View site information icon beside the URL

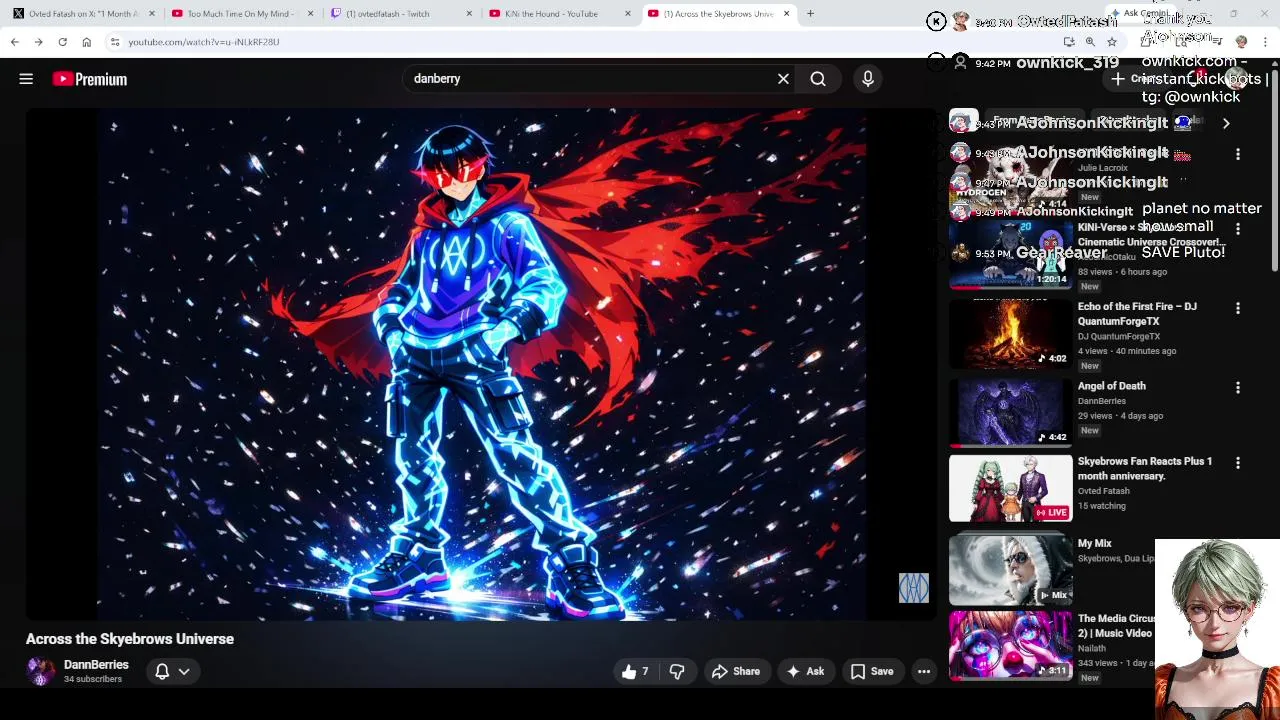(x=115, y=42)
